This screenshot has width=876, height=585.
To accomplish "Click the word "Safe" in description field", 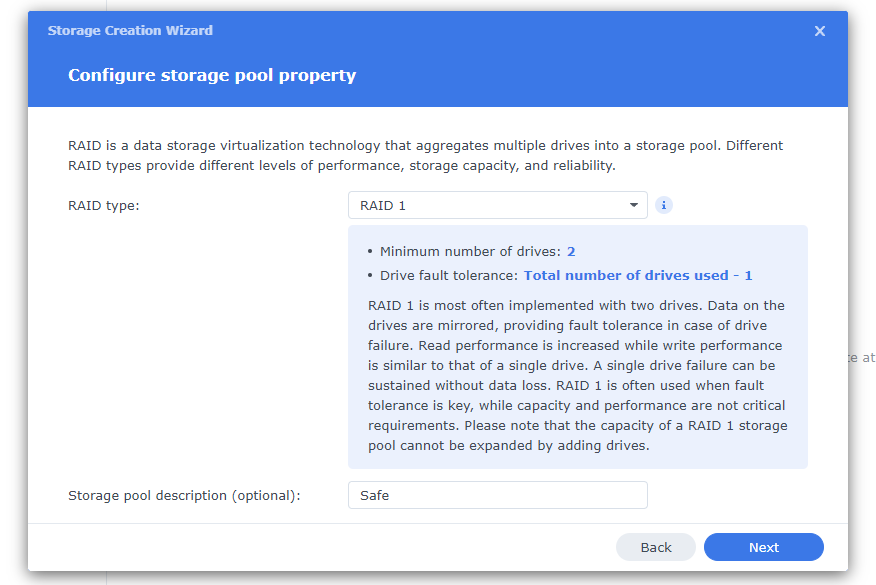I will pos(375,495).
